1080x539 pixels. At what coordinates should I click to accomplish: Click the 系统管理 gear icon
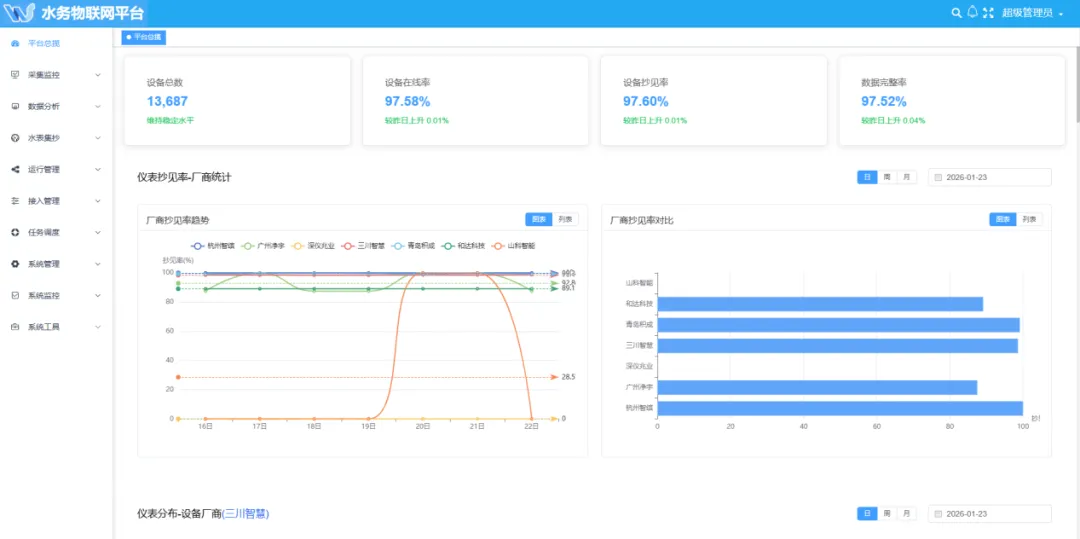(x=15, y=264)
